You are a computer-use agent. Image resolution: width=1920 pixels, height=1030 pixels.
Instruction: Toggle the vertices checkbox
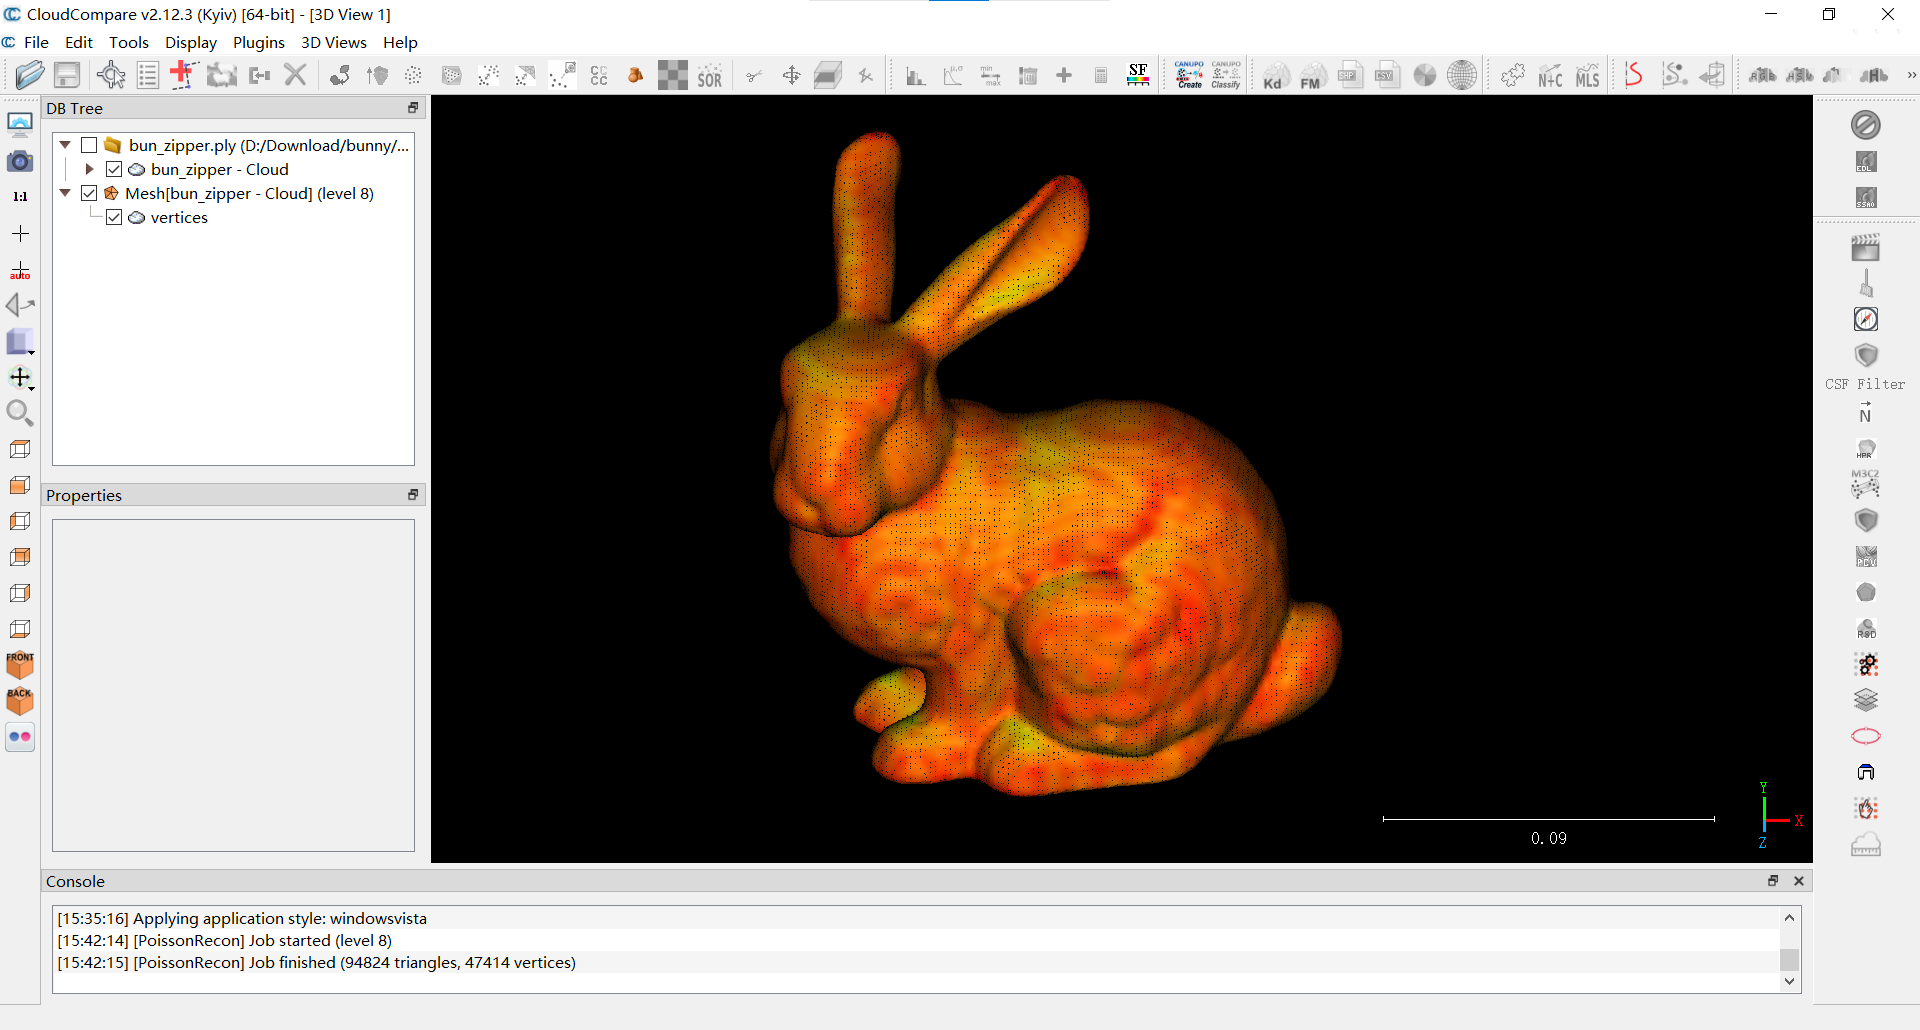click(x=114, y=217)
